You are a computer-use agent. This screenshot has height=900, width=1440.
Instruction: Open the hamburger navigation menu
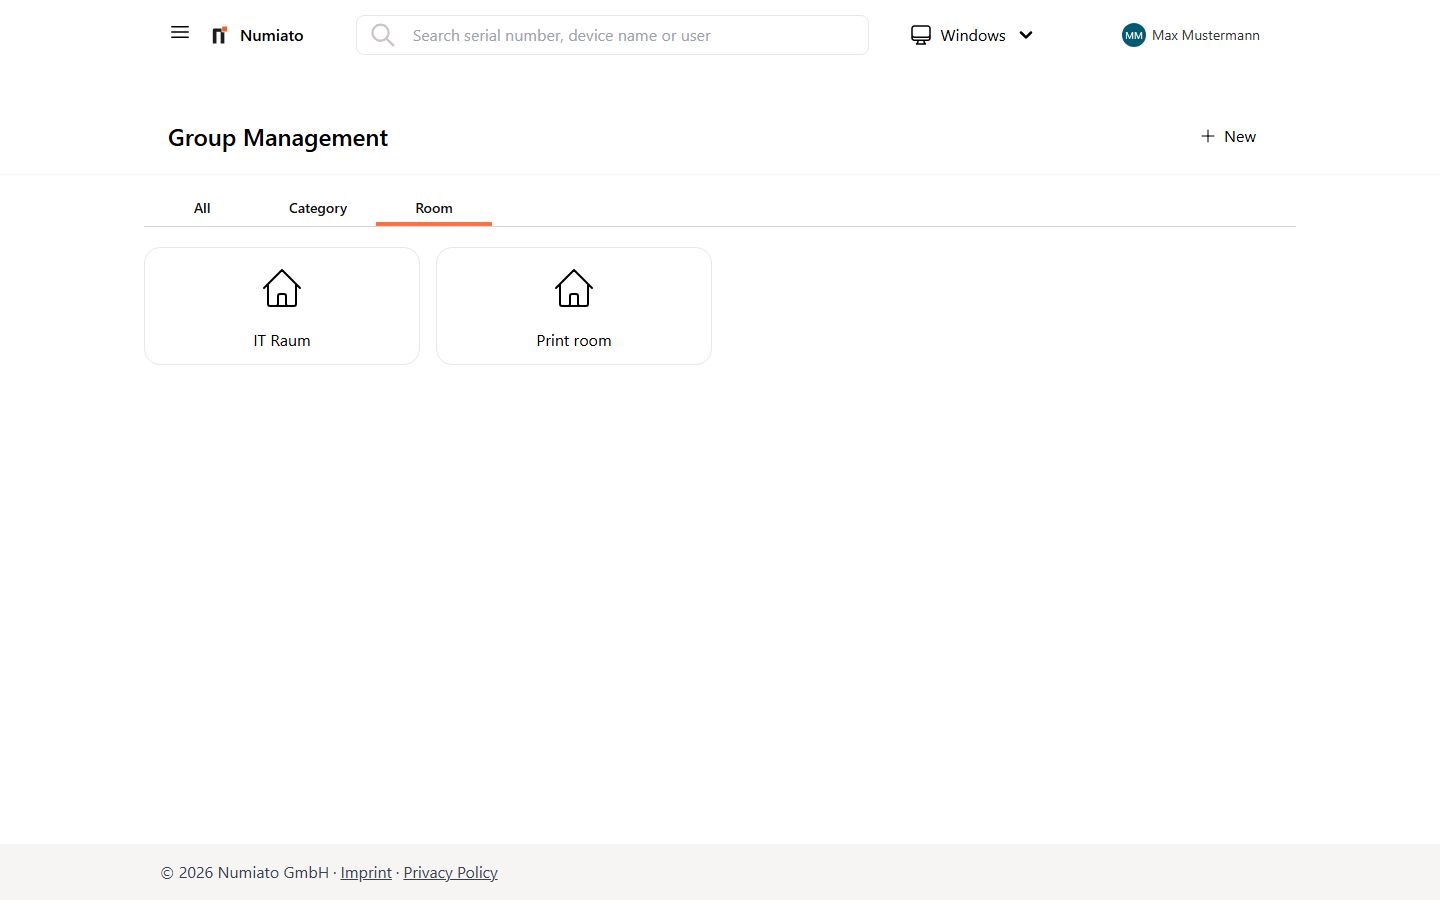[x=180, y=32]
